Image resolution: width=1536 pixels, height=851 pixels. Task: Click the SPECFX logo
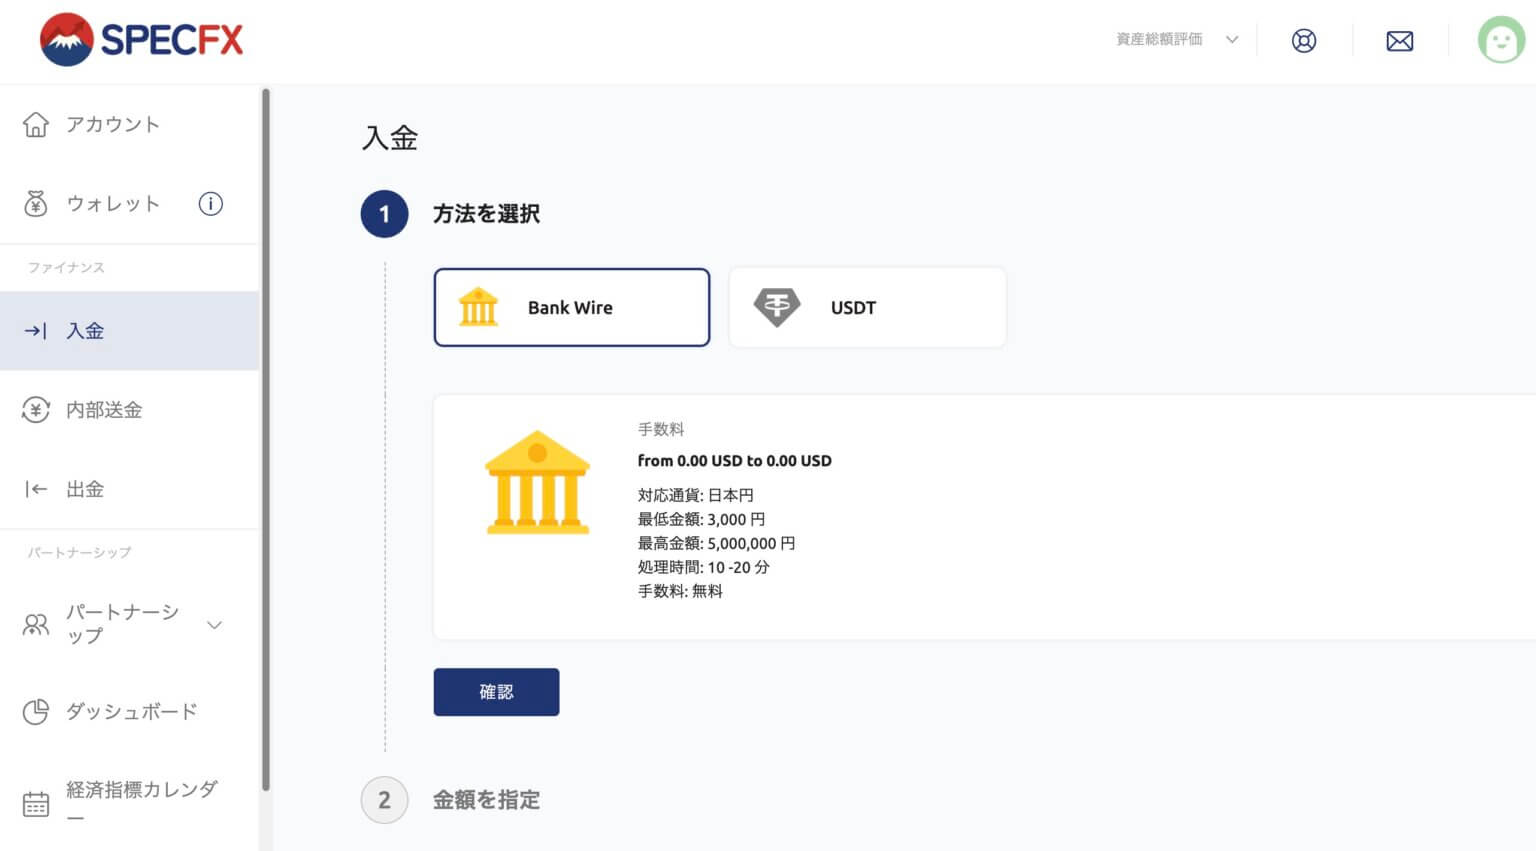click(x=141, y=40)
